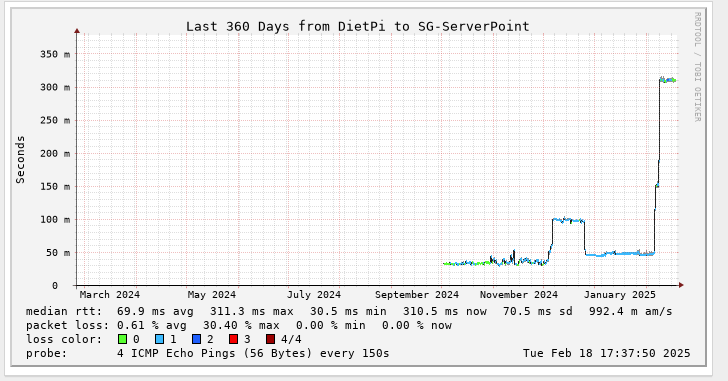This screenshot has width=728, height=381.
Task: Click the 'median rtt:' row label
Action: tap(64, 311)
